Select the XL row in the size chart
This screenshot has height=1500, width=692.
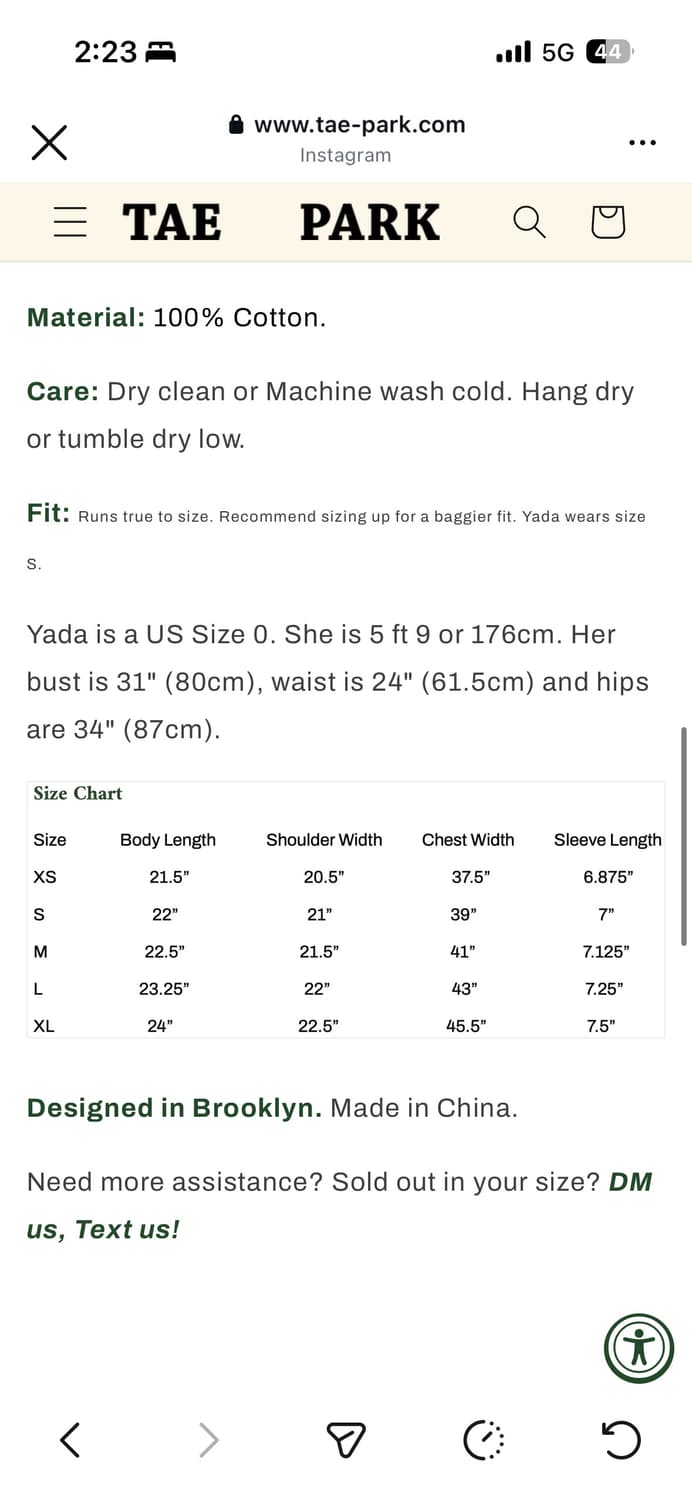pos(44,1026)
